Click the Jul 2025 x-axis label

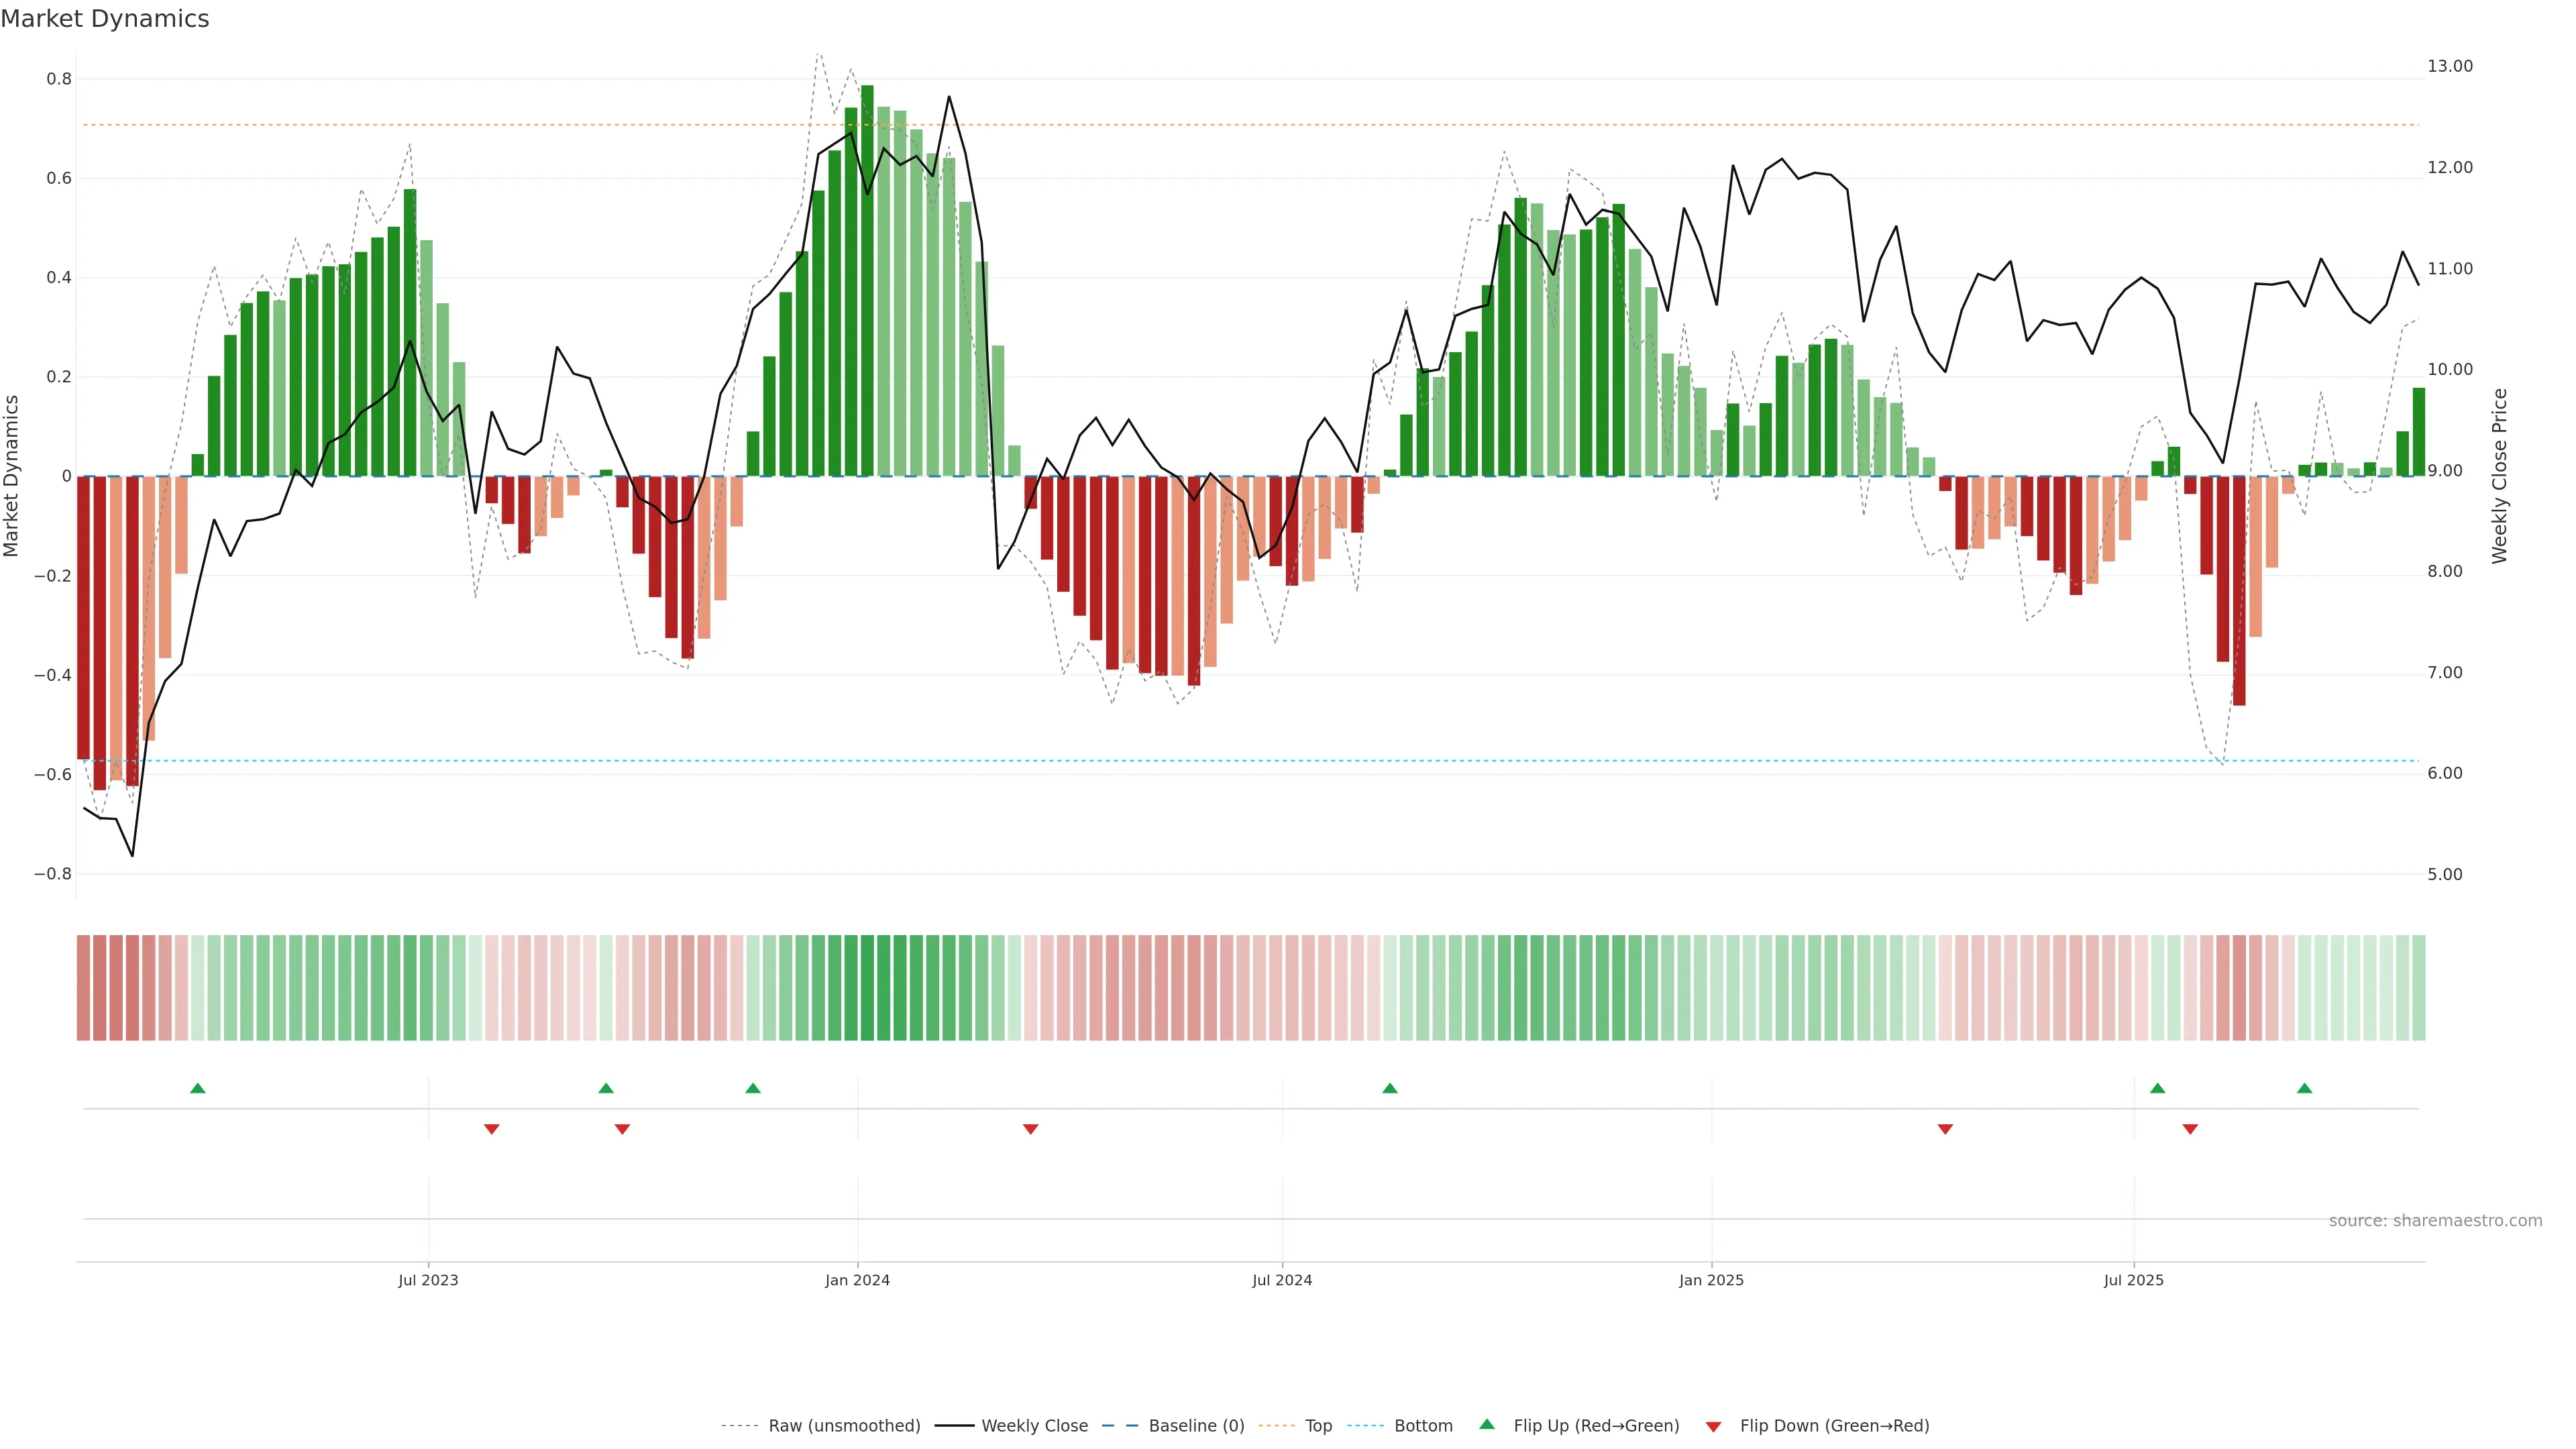pos(2133,1280)
